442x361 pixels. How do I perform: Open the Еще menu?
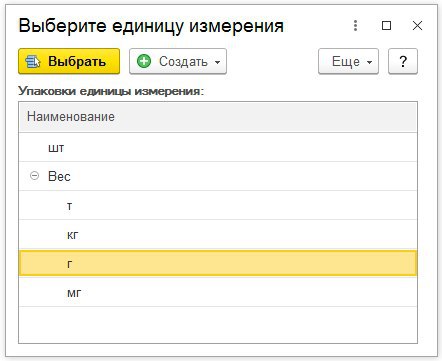(x=348, y=61)
